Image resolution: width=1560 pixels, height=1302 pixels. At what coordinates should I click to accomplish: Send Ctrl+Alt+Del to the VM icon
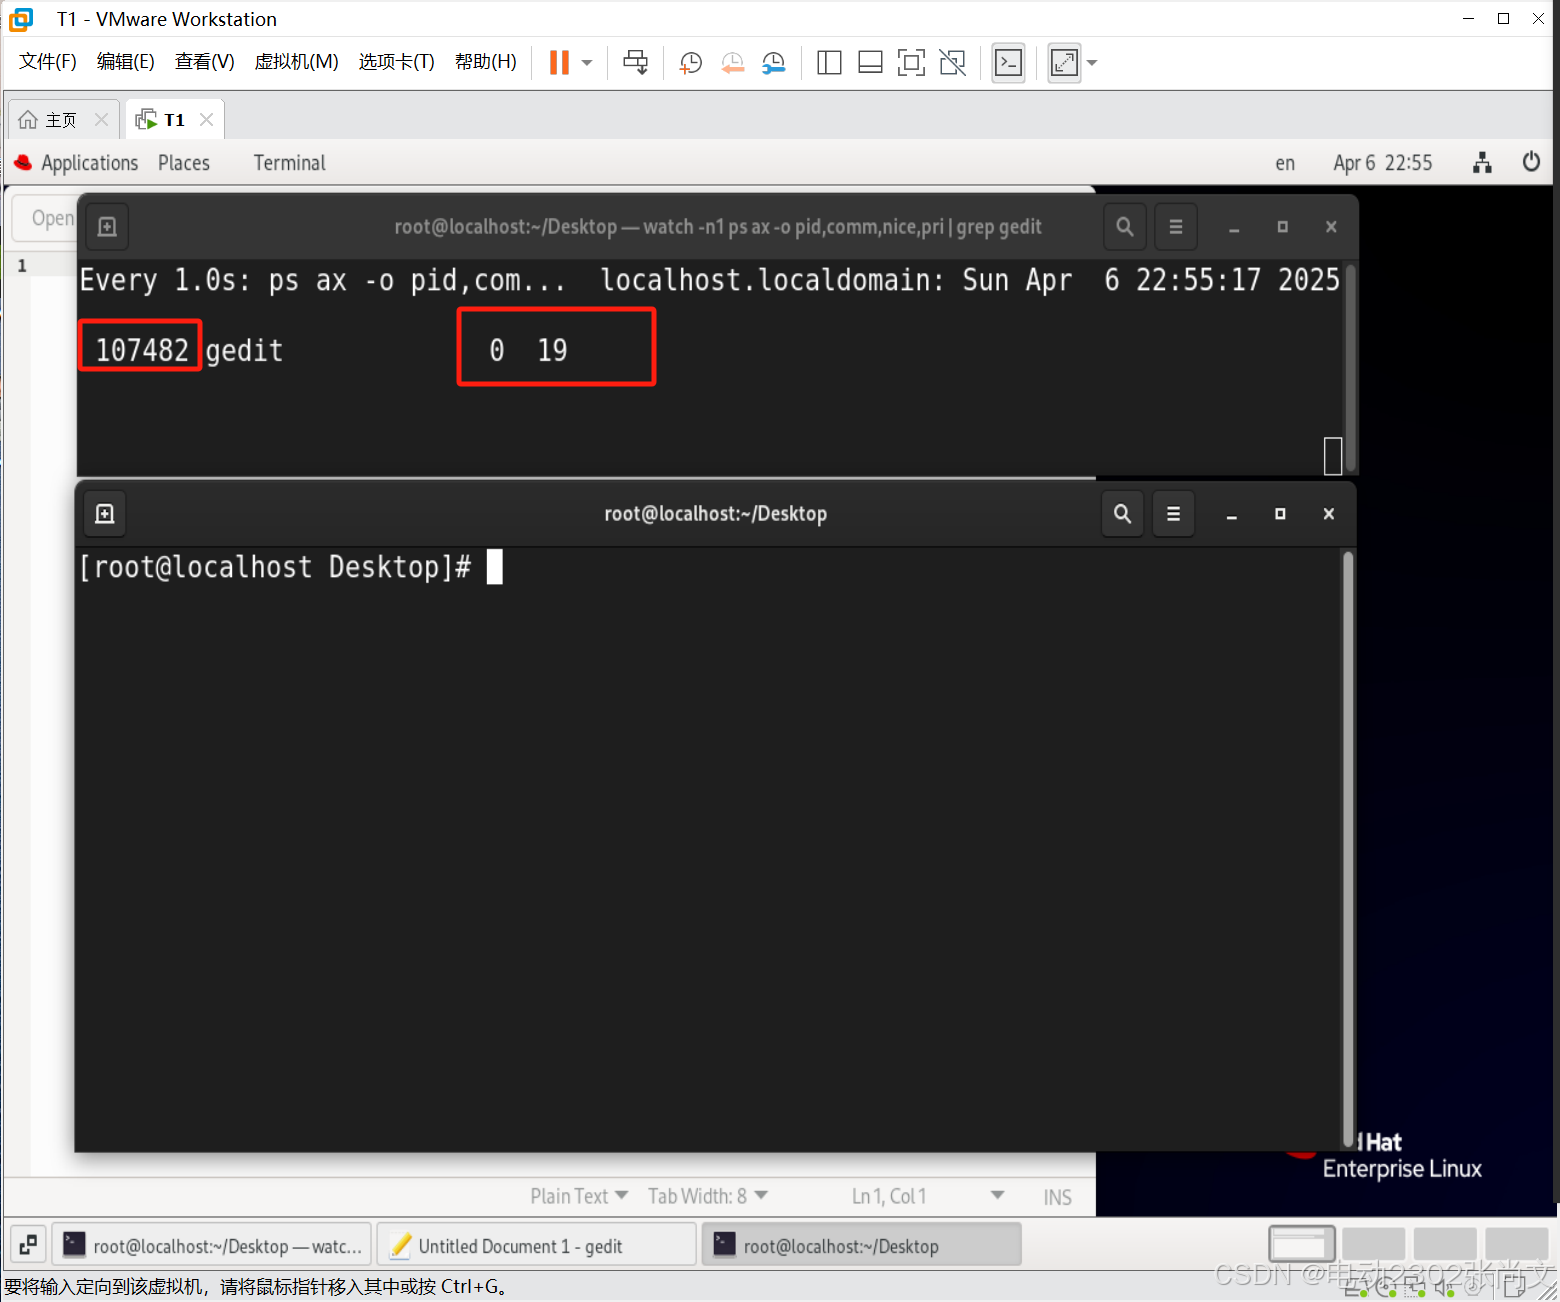click(635, 63)
